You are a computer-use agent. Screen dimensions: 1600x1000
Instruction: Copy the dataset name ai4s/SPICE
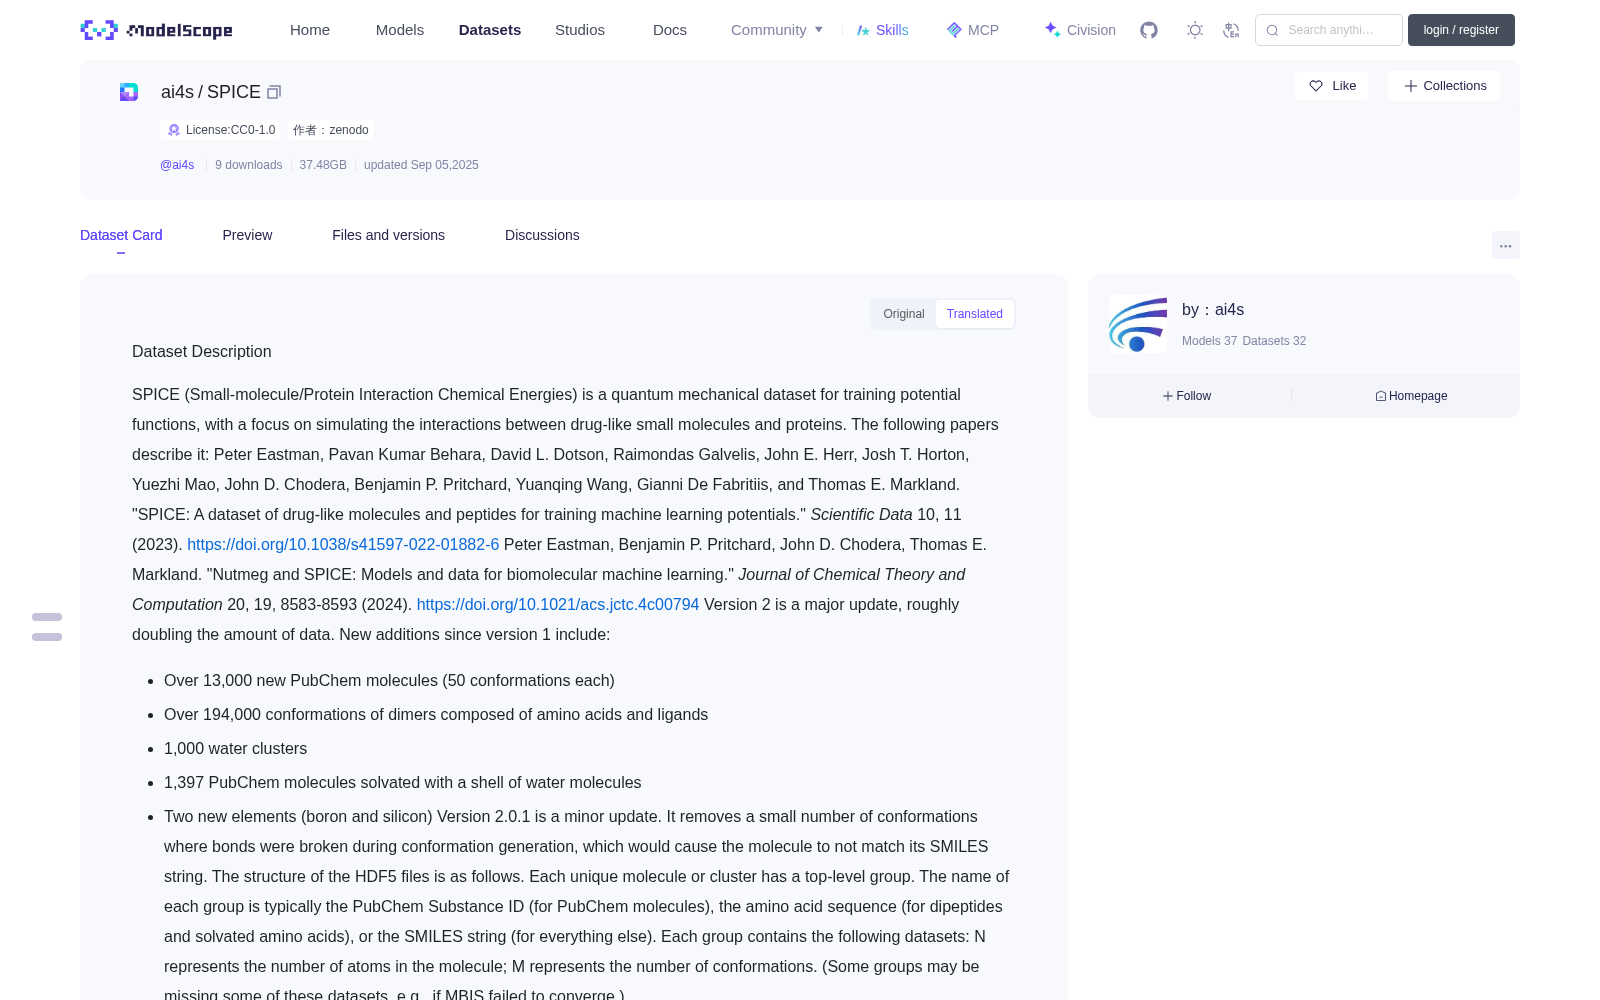274,92
